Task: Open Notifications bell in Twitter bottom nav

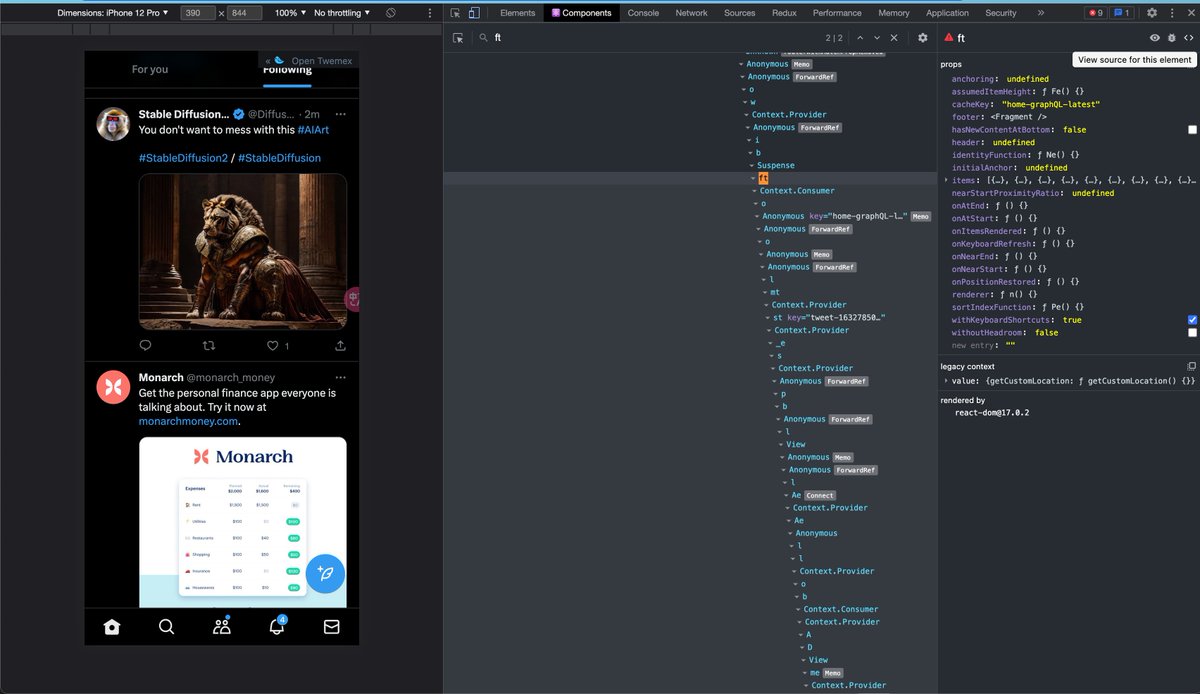Action: pyautogui.click(x=277, y=626)
